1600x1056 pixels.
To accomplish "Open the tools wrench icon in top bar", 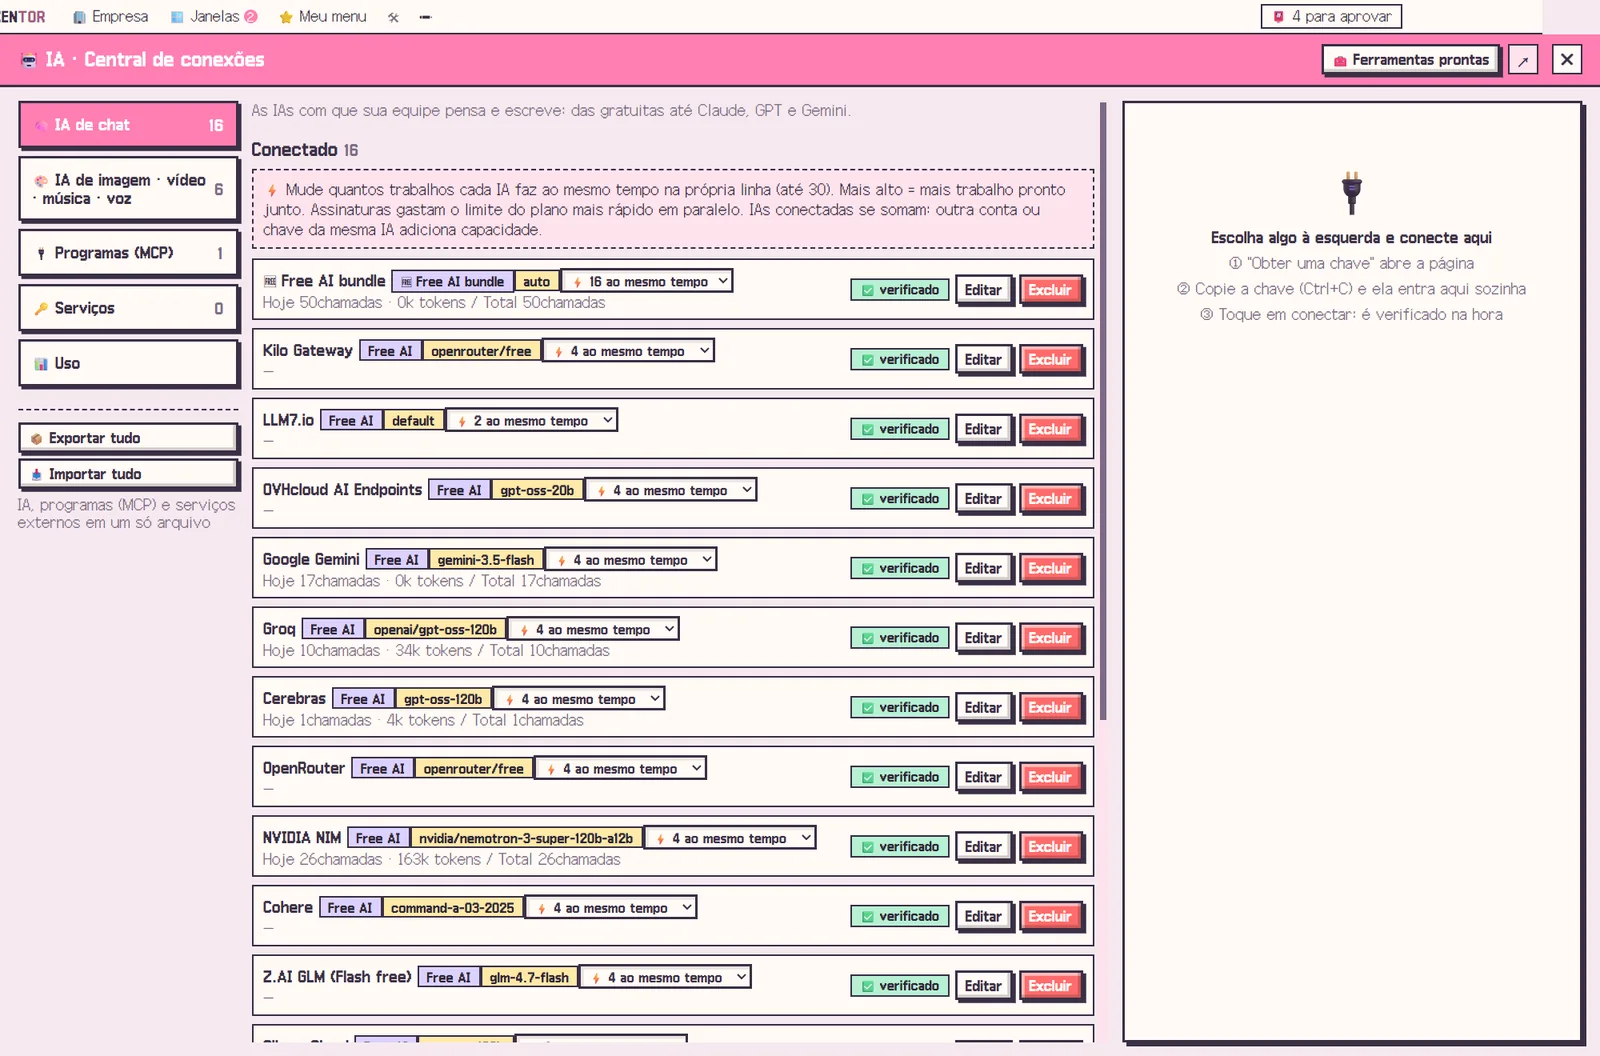I will (393, 17).
